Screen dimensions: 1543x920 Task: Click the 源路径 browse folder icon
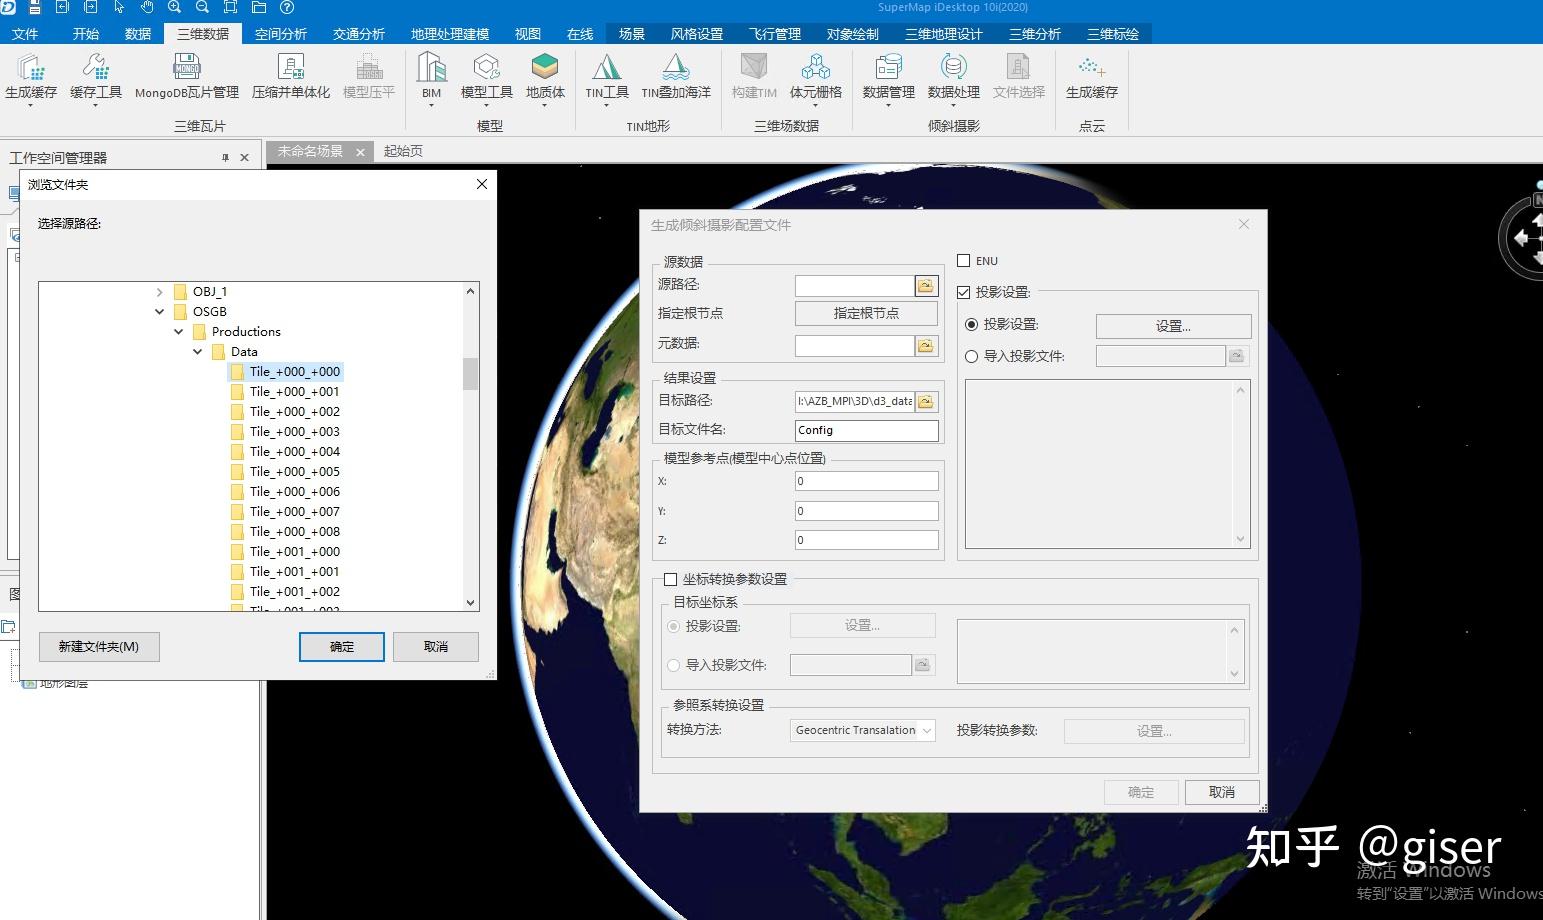[x=926, y=286]
